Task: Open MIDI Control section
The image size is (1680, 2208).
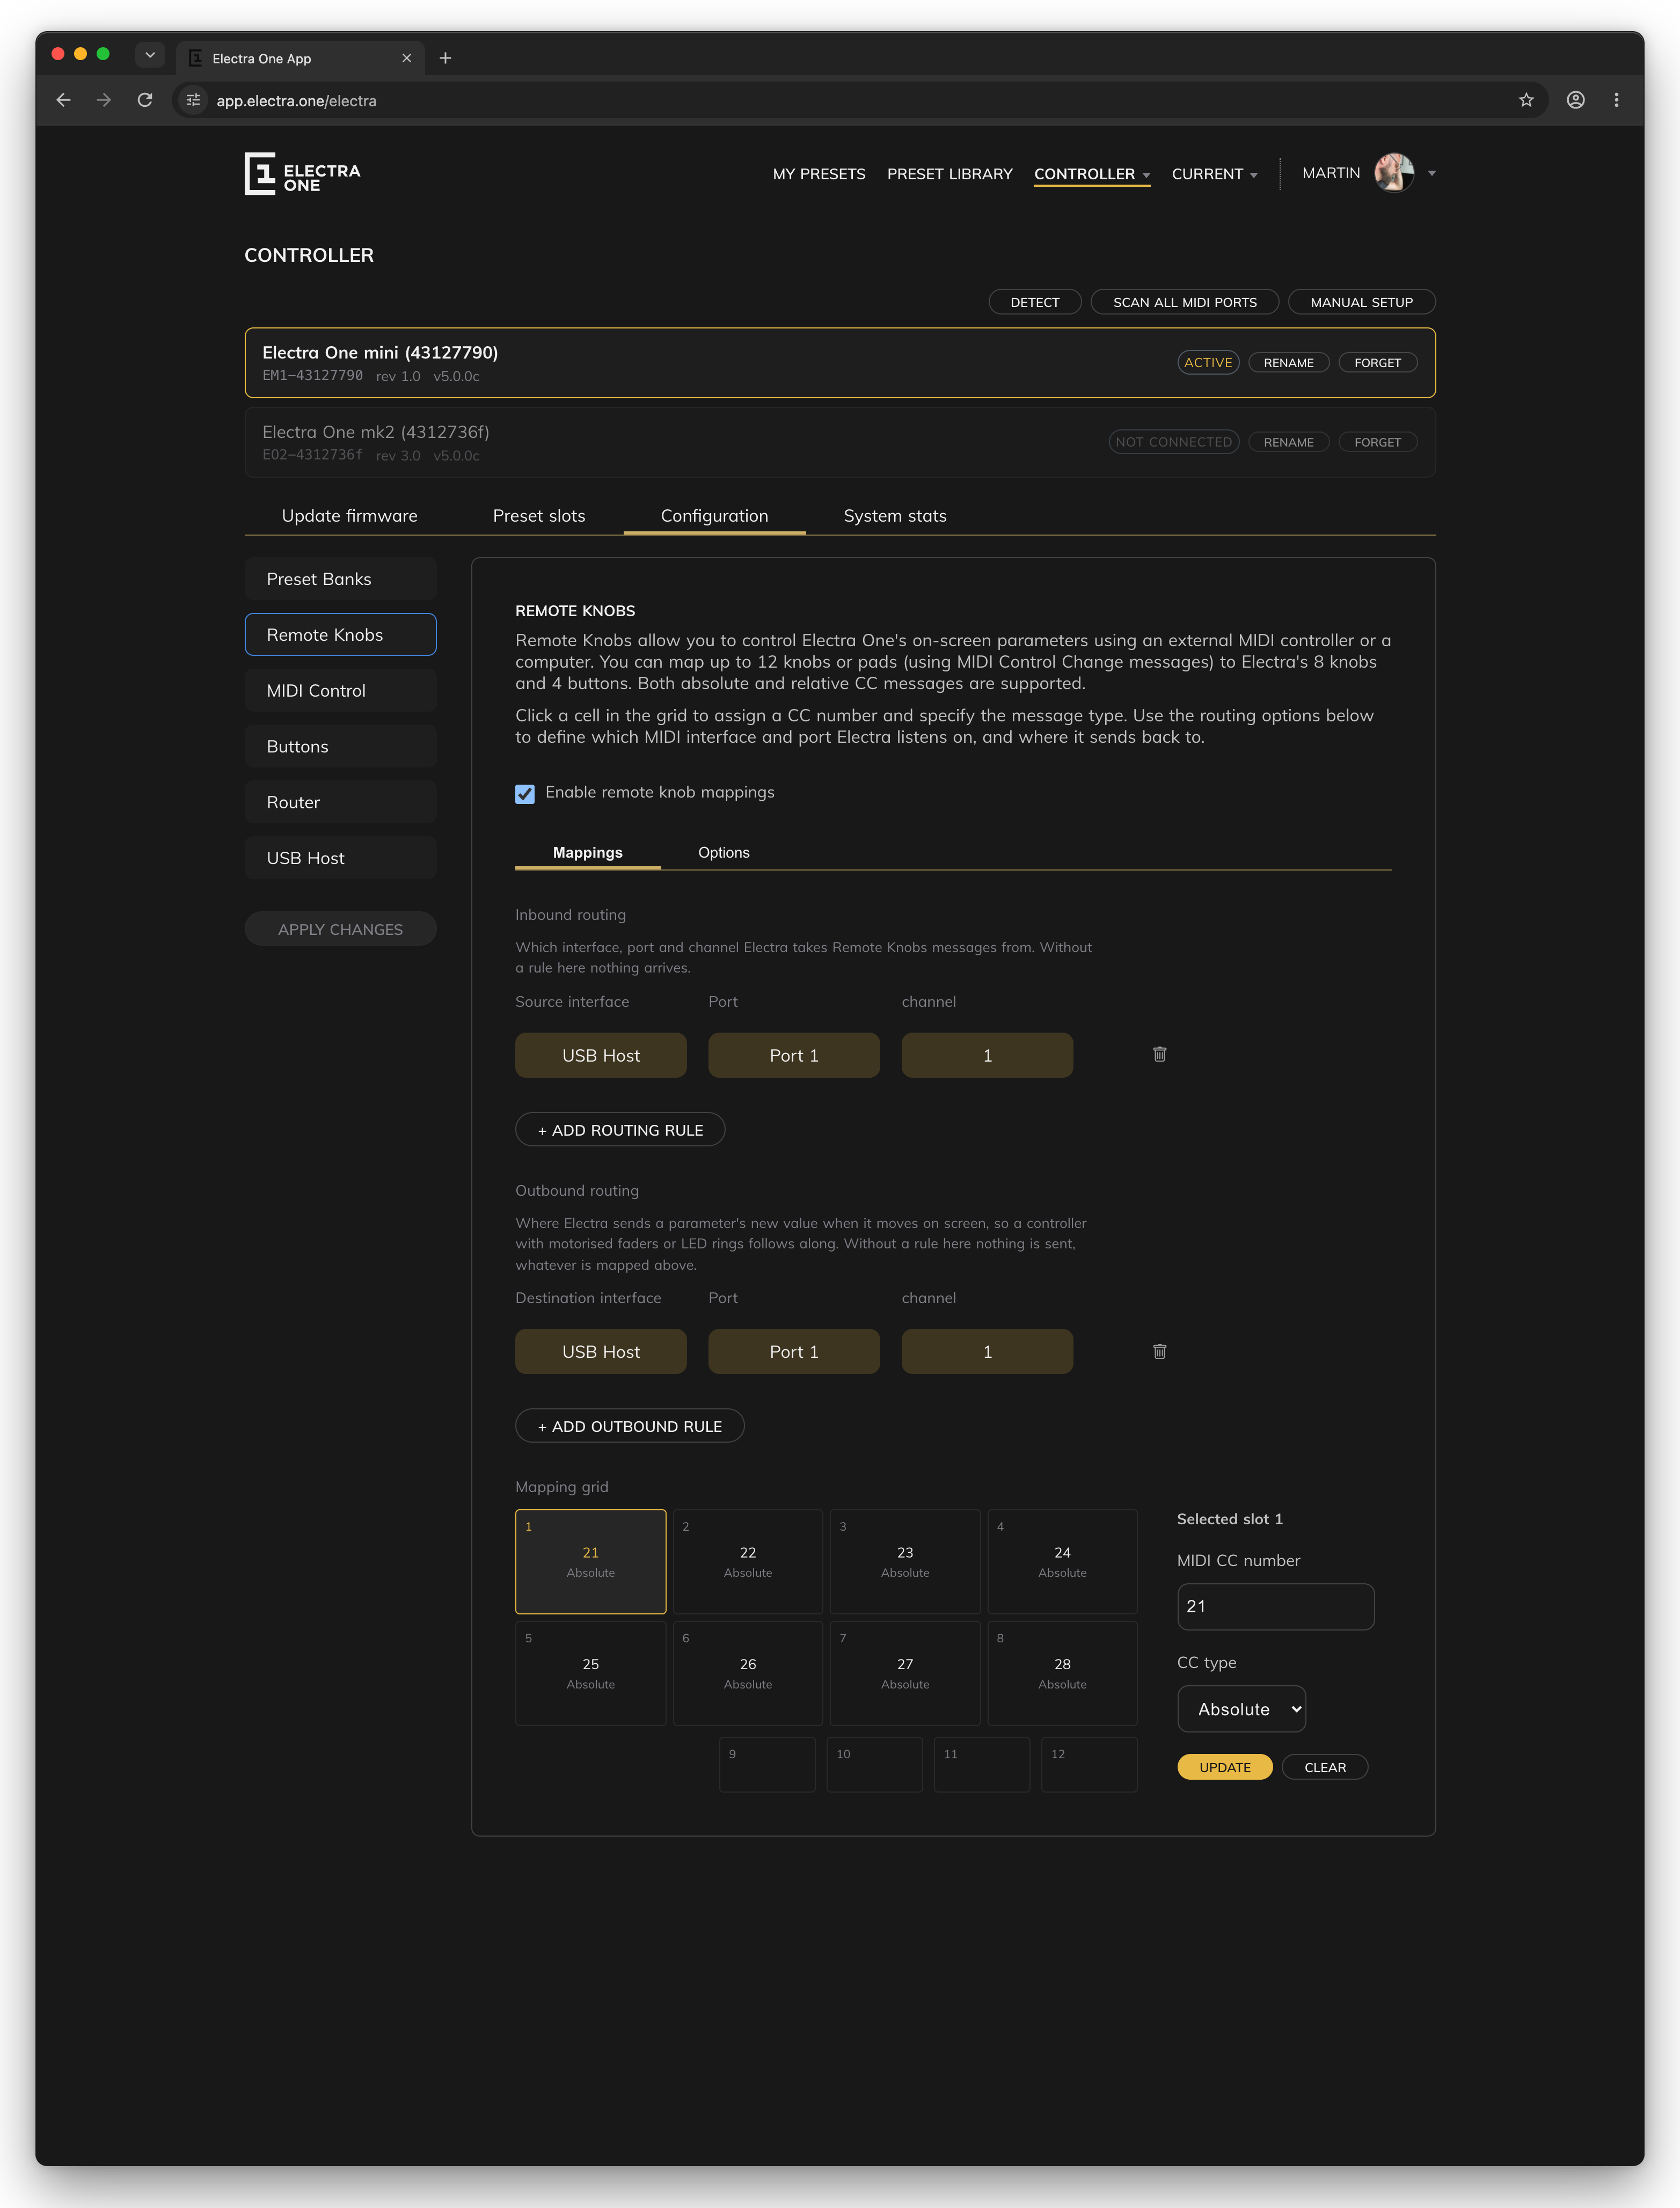Action: point(340,690)
